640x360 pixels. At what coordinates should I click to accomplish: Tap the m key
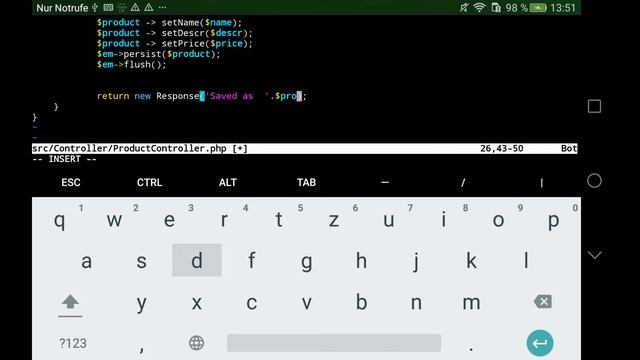point(471,302)
